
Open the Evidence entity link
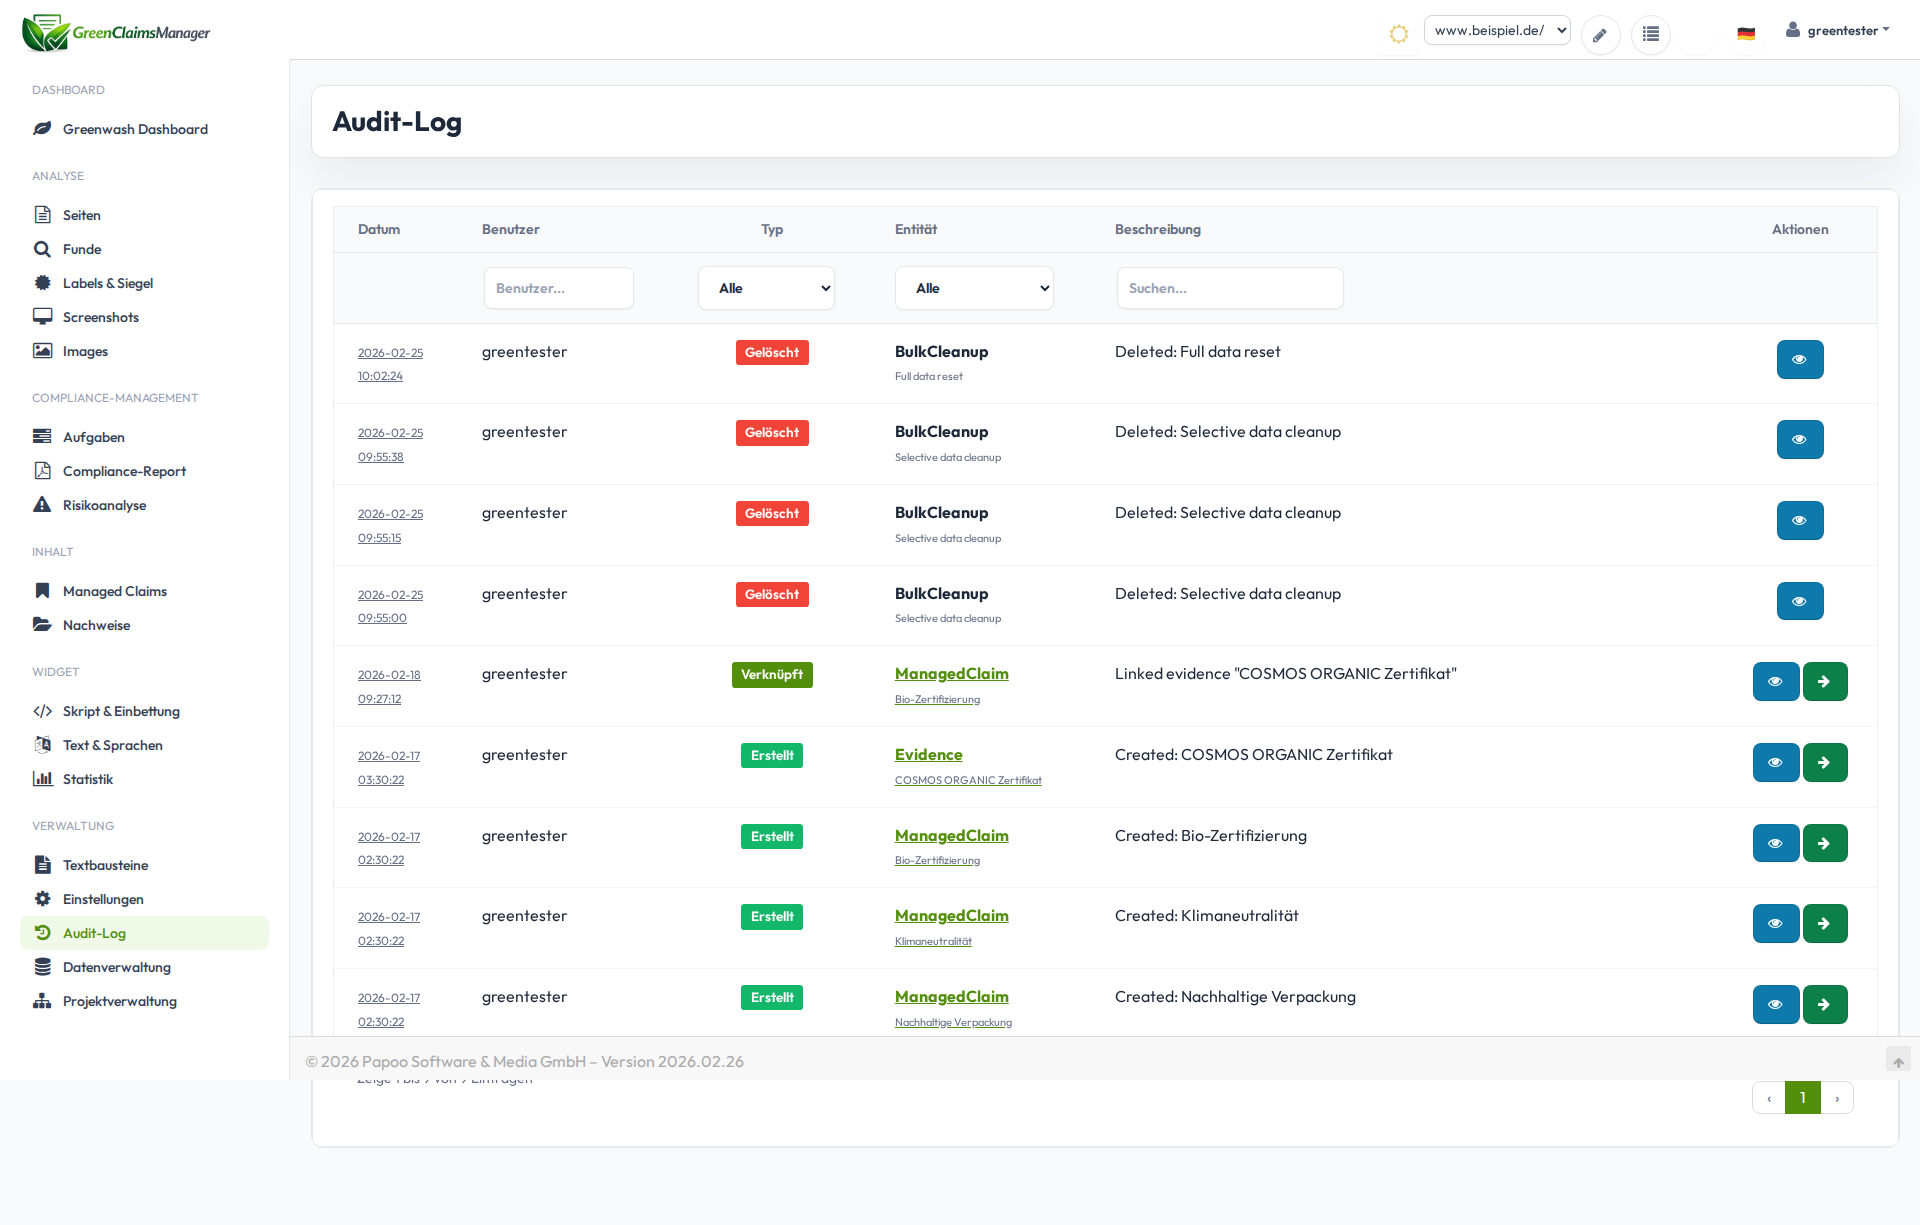coord(929,755)
